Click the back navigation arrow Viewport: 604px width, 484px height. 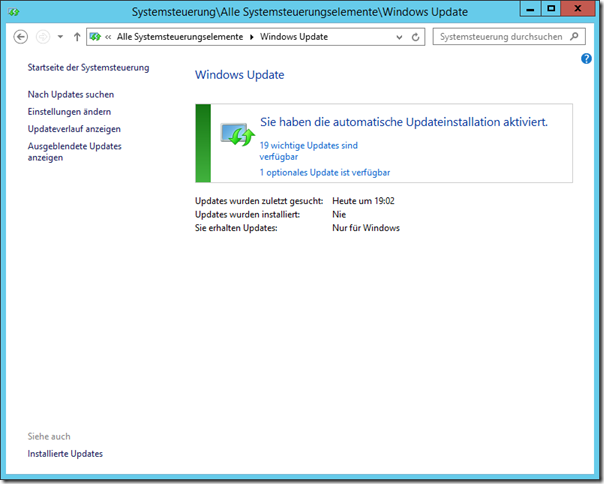[x=20, y=37]
